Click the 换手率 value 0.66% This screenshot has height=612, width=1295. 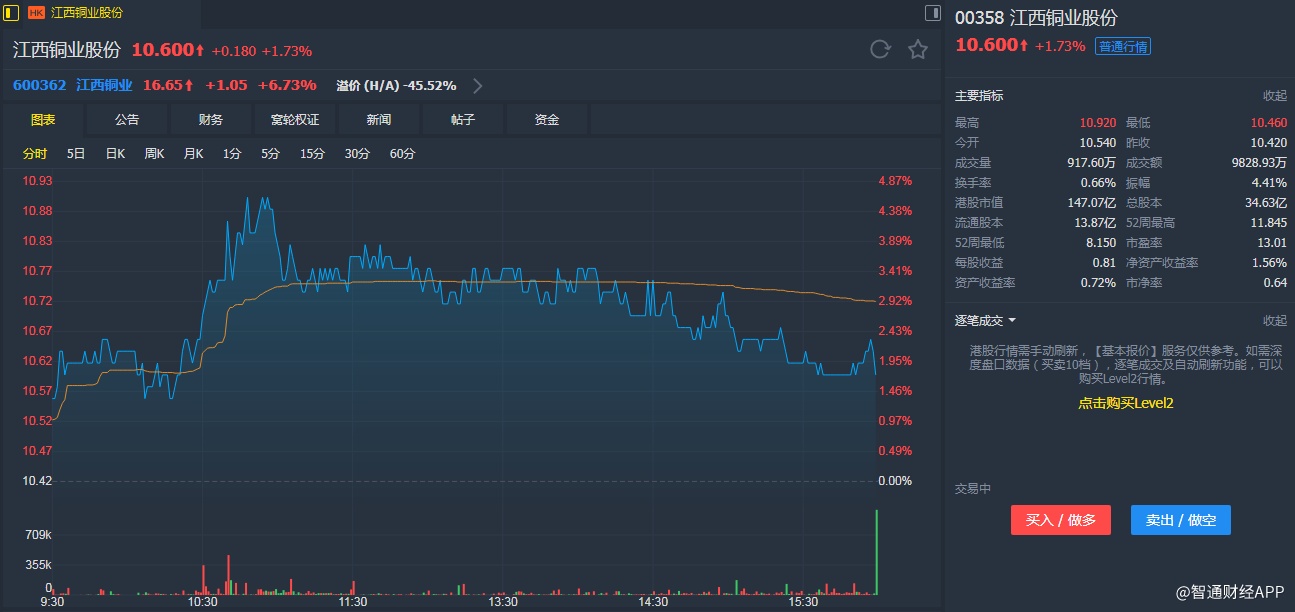[1098, 182]
